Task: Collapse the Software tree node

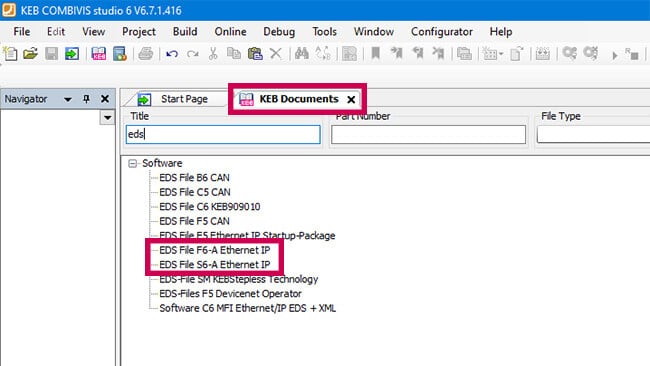Action: (x=132, y=163)
